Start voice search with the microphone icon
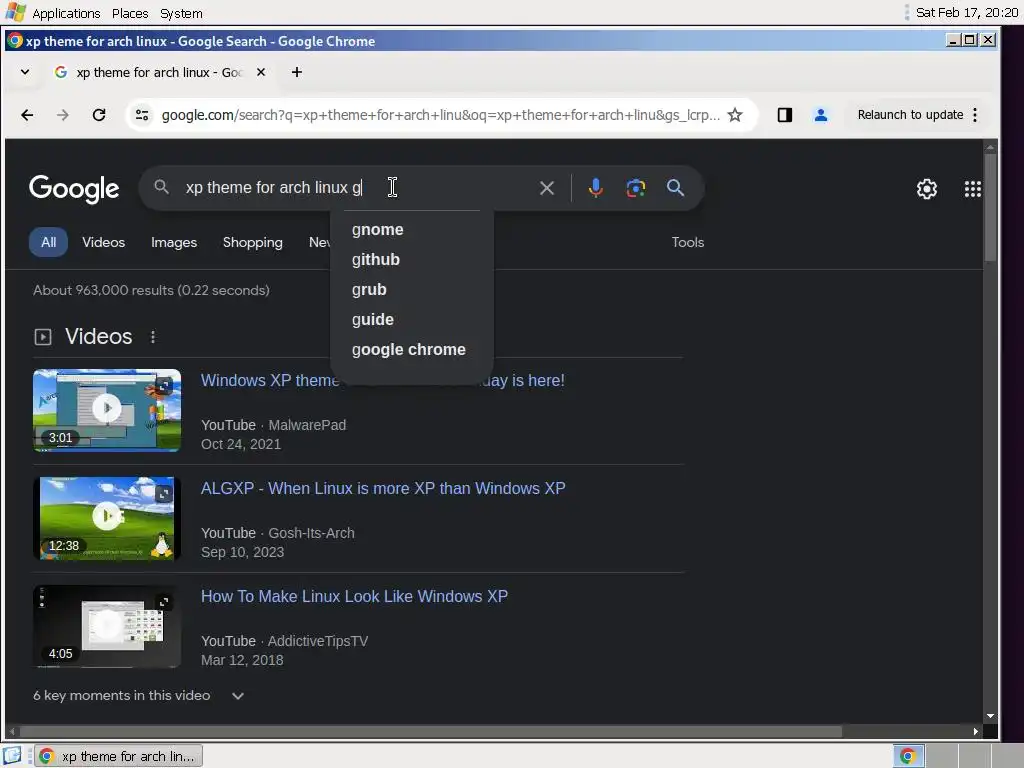 (x=595, y=188)
